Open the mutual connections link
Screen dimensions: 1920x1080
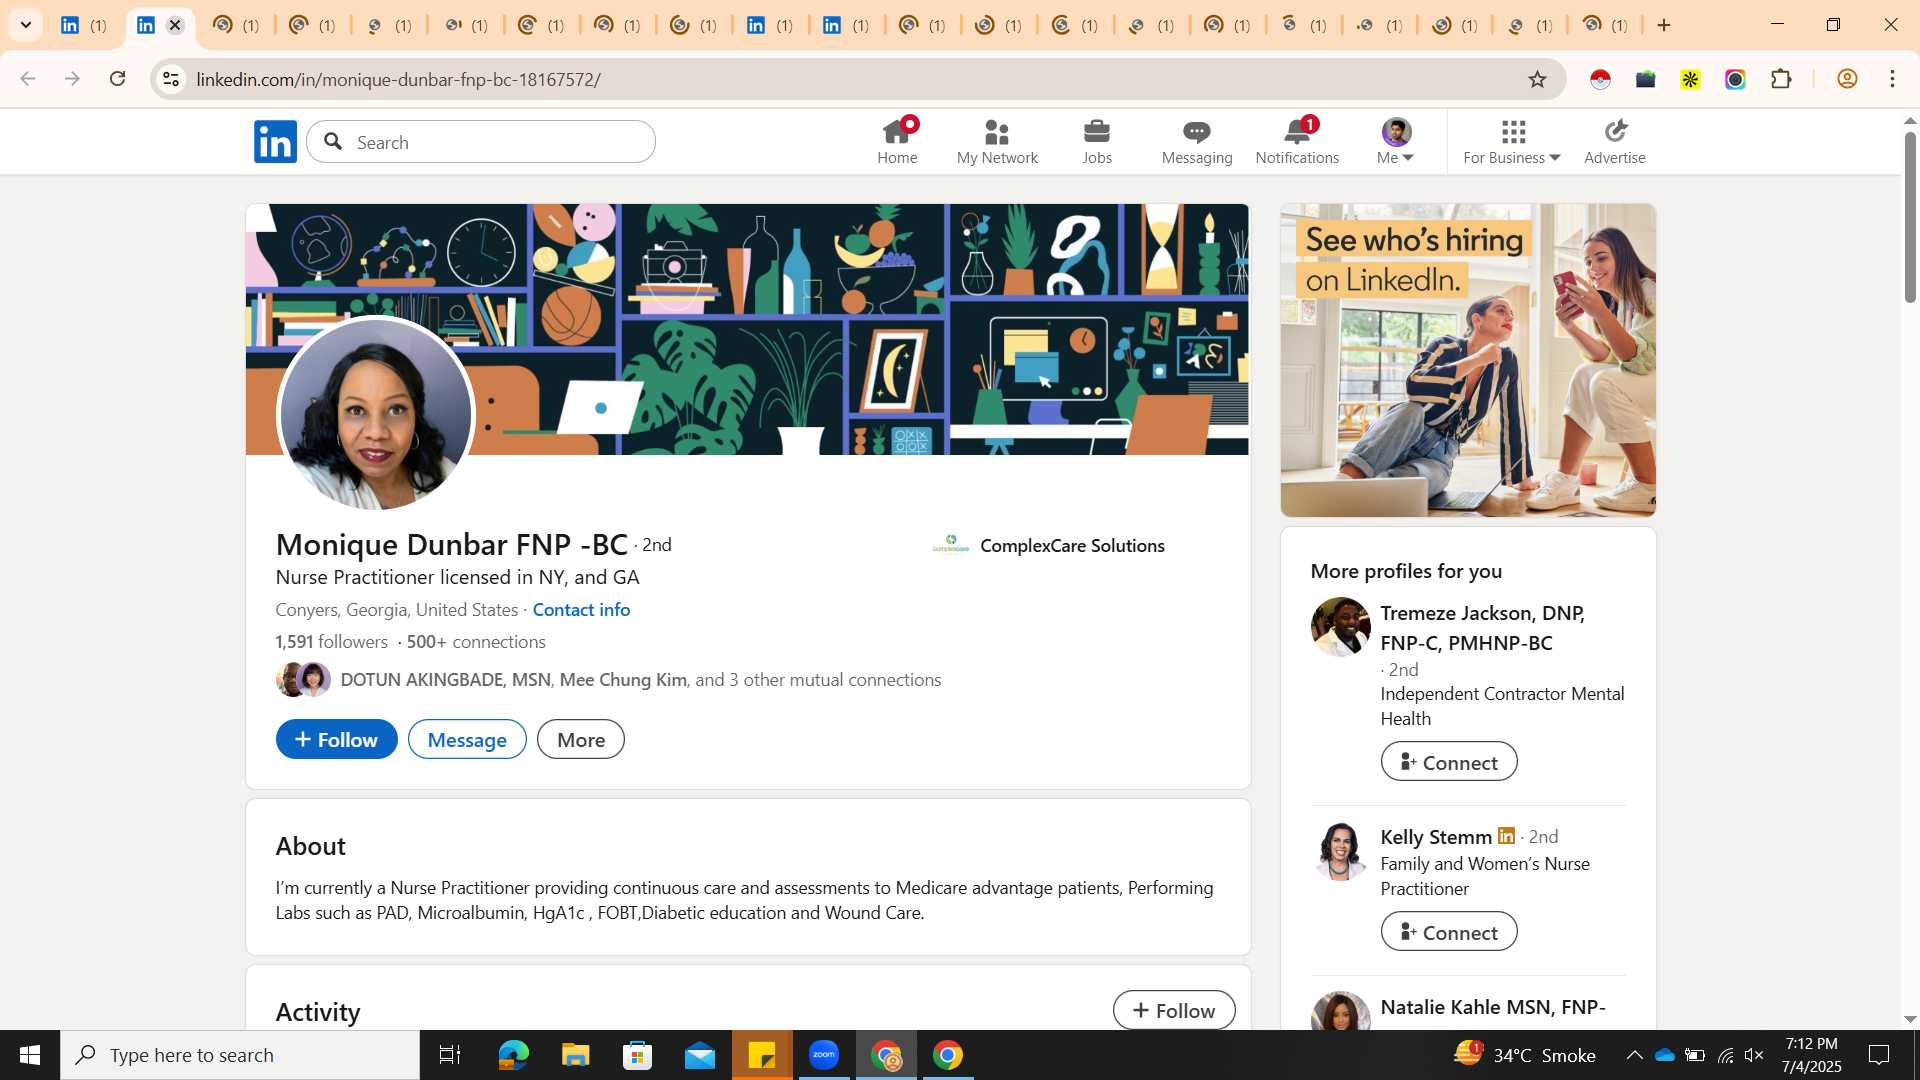click(640, 680)
